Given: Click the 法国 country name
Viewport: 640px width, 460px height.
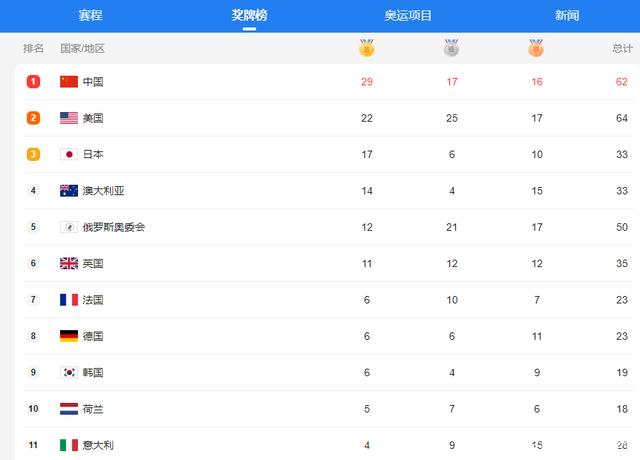Looking at the screenshot, I should click(x=93, y=300).
